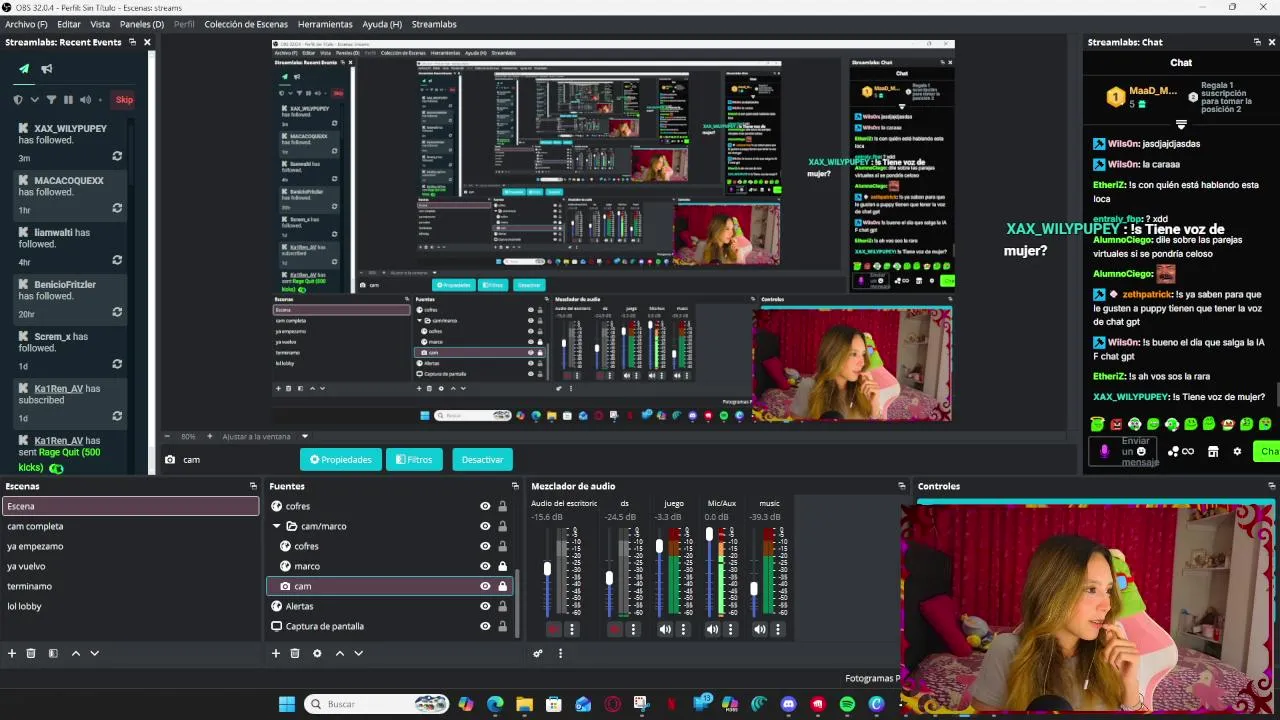Open scene filters icon in Escenas toolbar
Image resolution: width=1280 pixels, height=720 pixels.
53,653
